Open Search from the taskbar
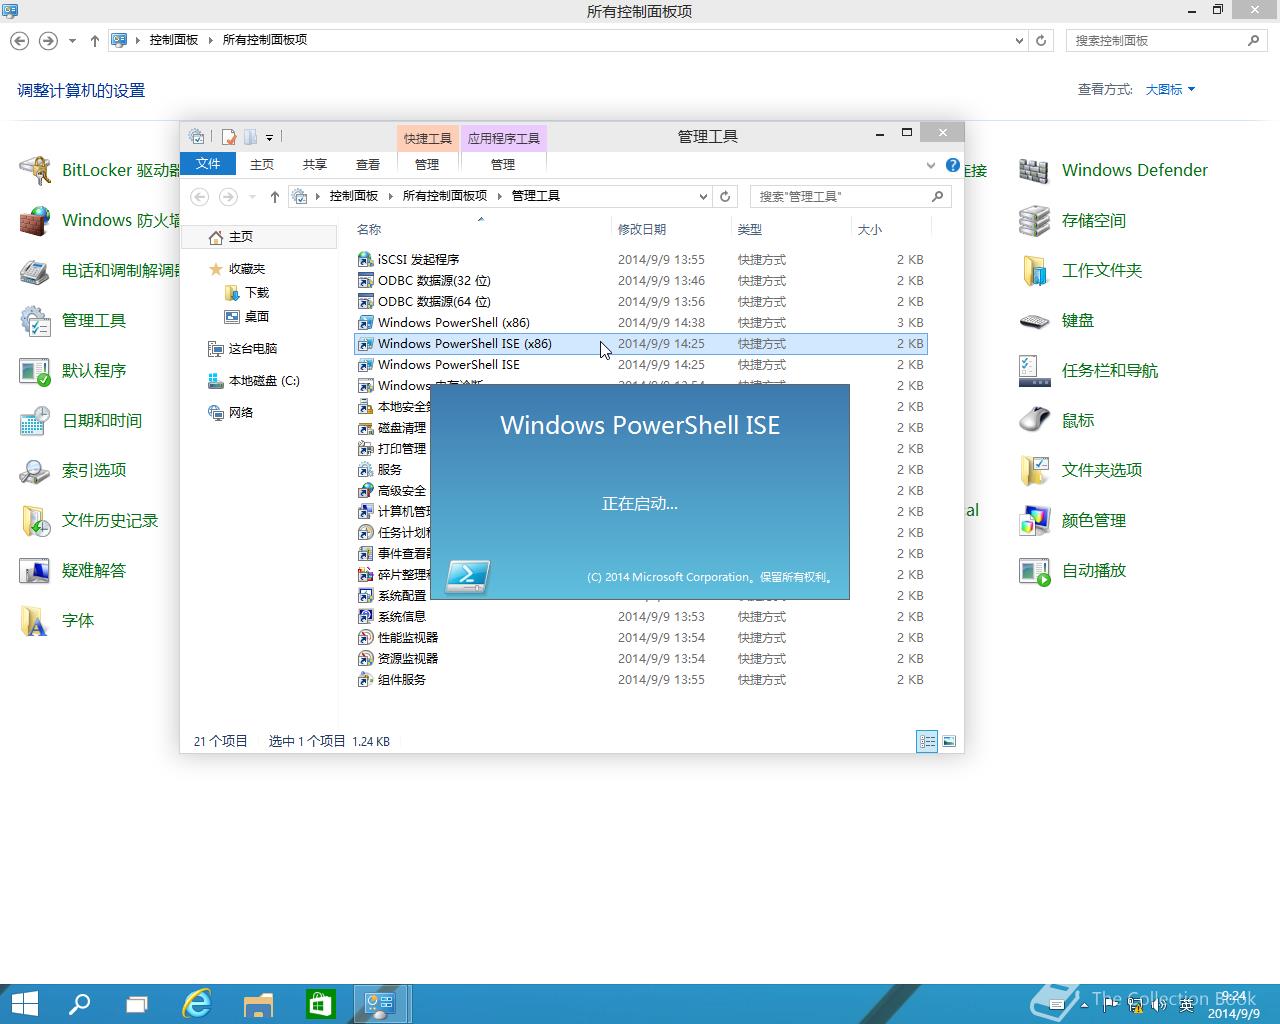Screen dimensions: 1280x1024 coord(78,1004)
